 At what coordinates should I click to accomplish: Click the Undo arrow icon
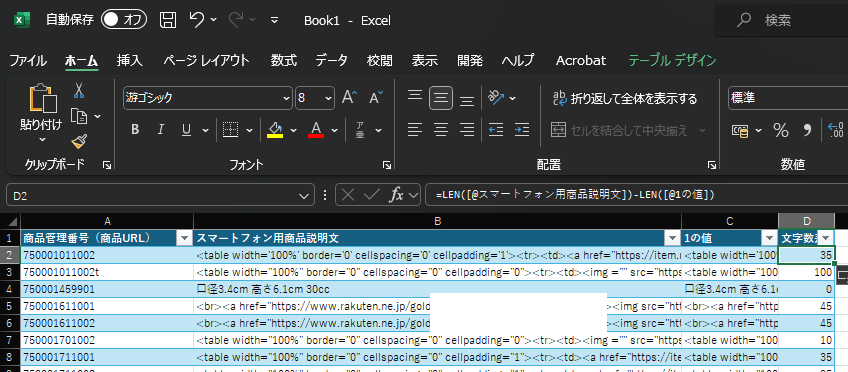click(x=197, y=20)
